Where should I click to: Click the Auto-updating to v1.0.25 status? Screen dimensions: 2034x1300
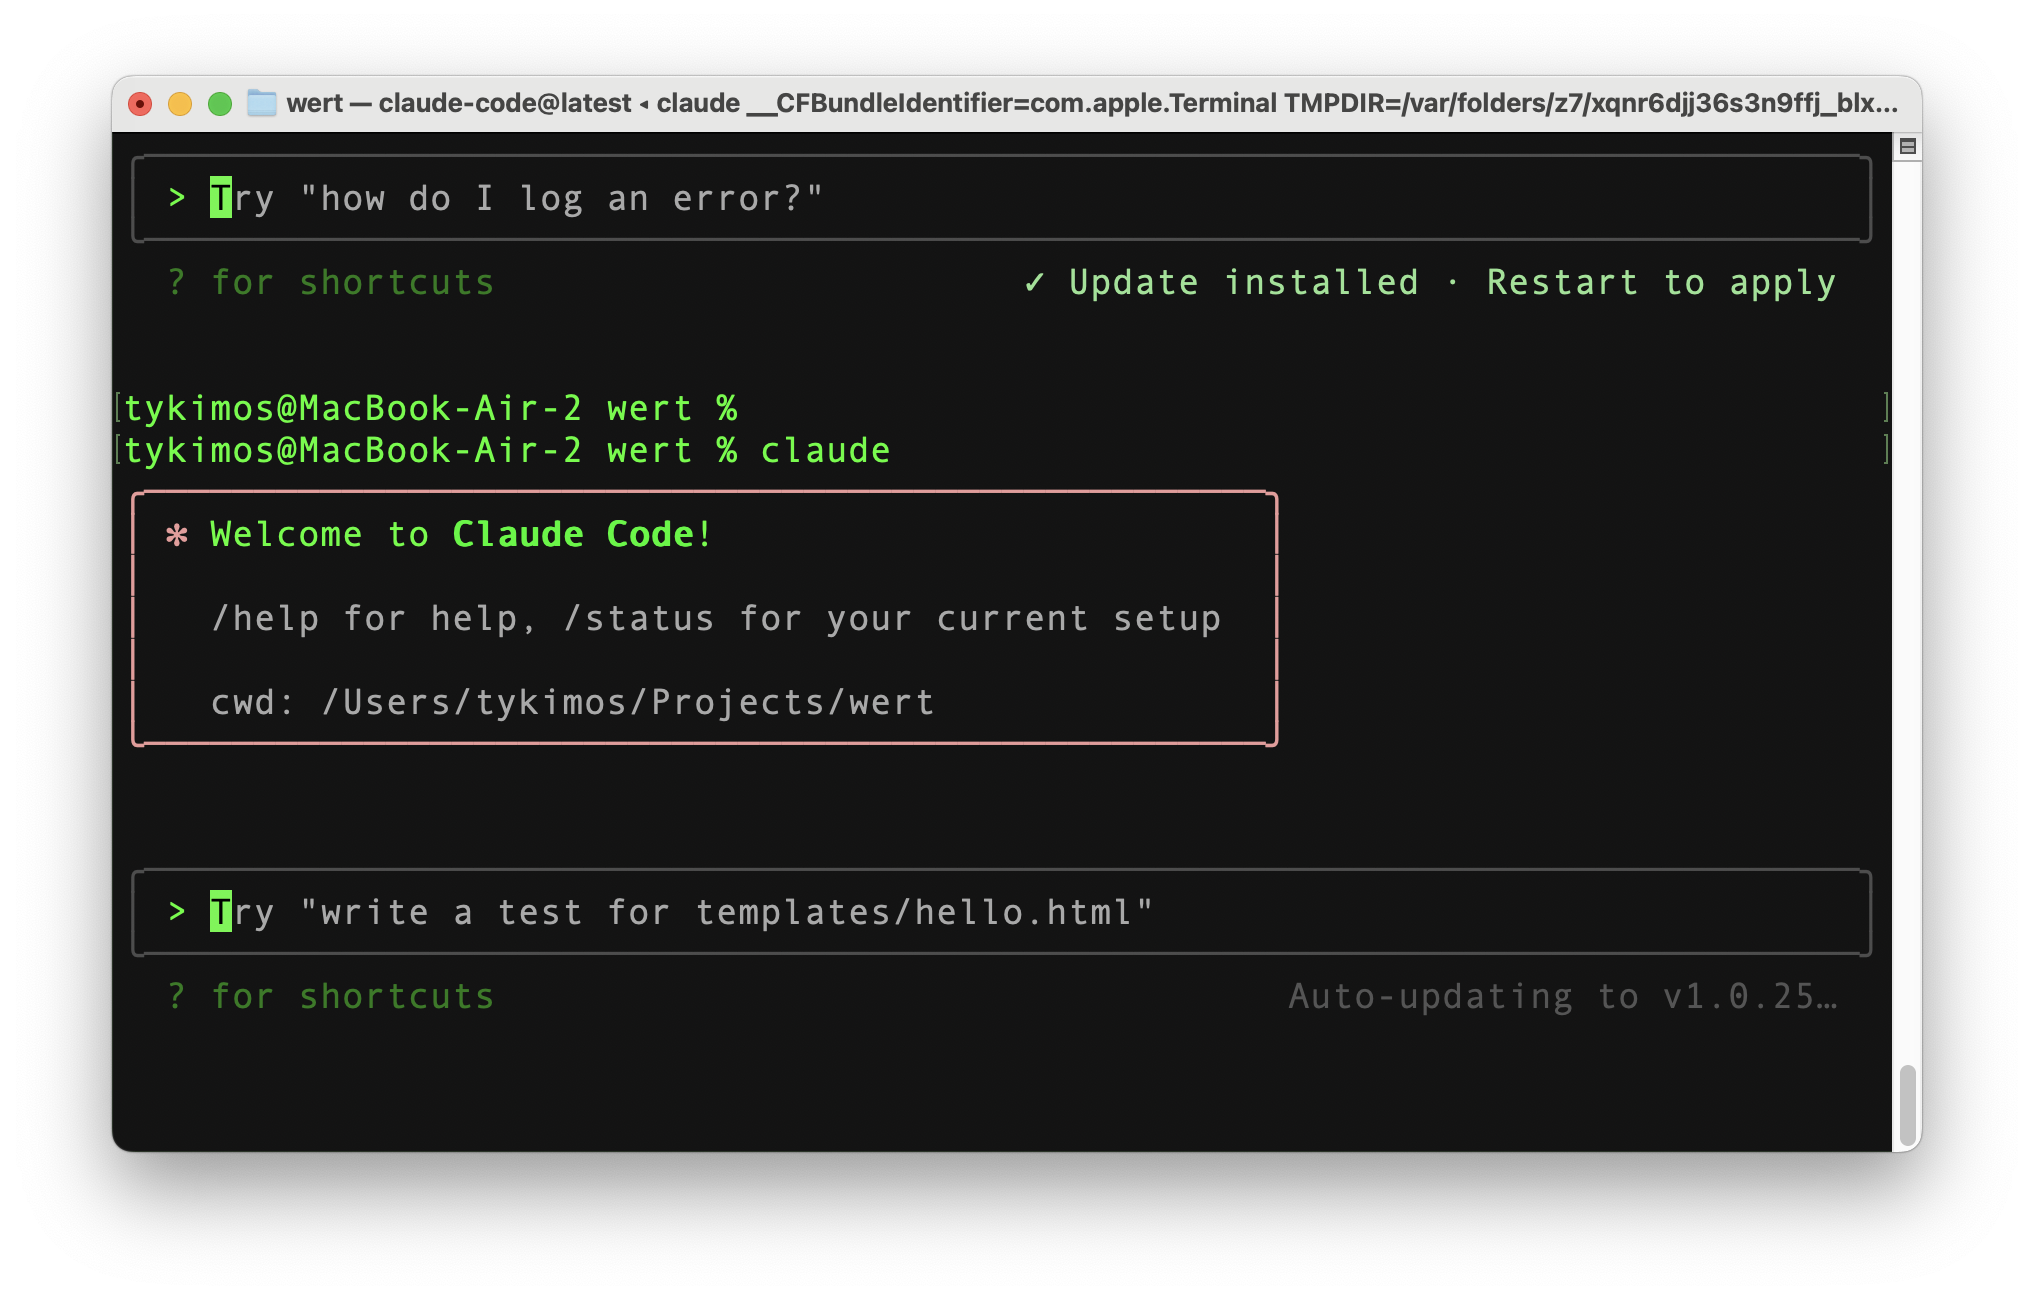[1562, 997]
